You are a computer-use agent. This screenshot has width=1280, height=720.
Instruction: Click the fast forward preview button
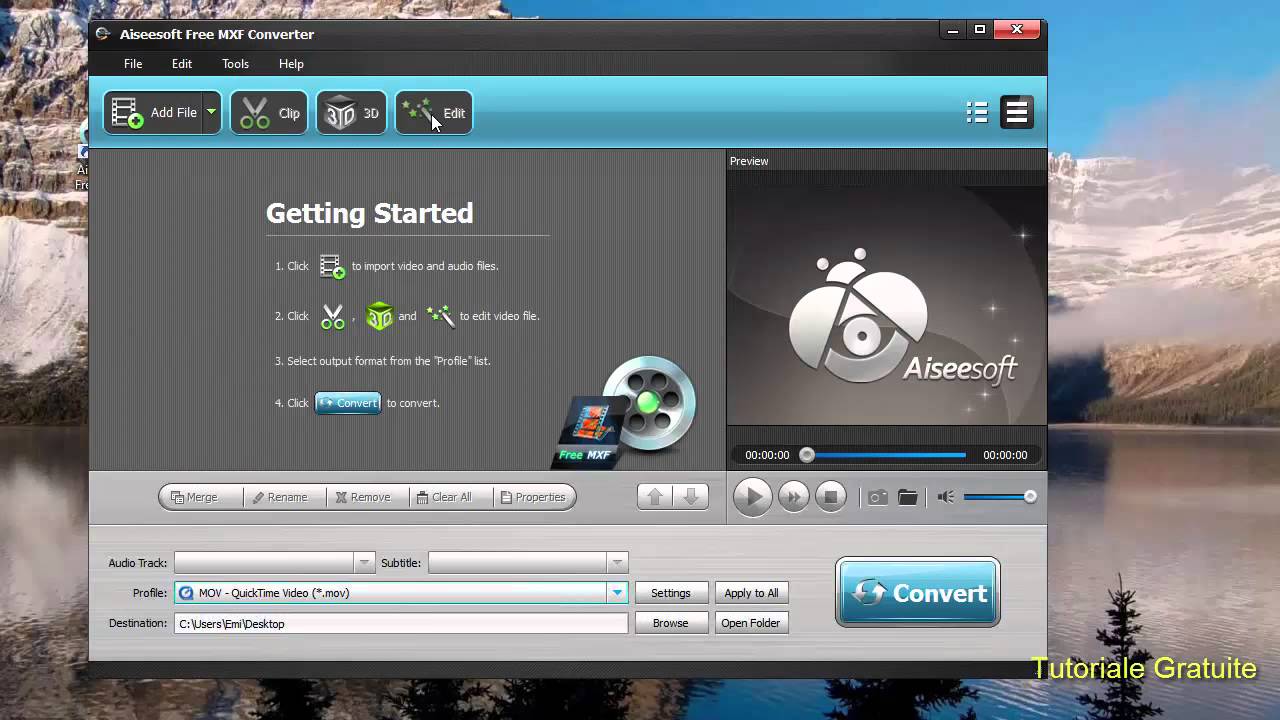coord(793,497)
